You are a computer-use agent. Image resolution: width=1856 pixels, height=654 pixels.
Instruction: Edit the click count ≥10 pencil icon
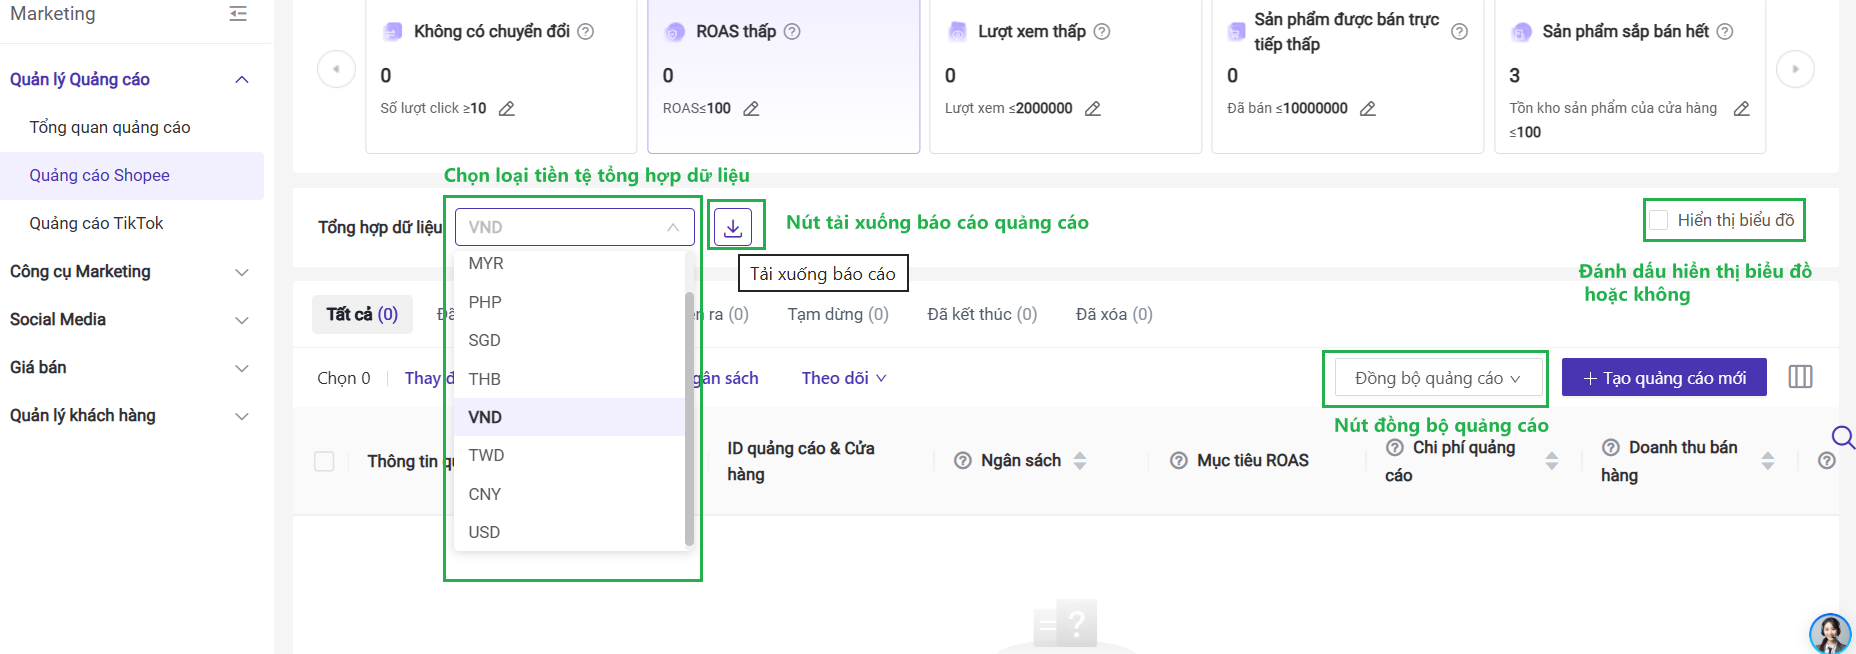point(507,109)
